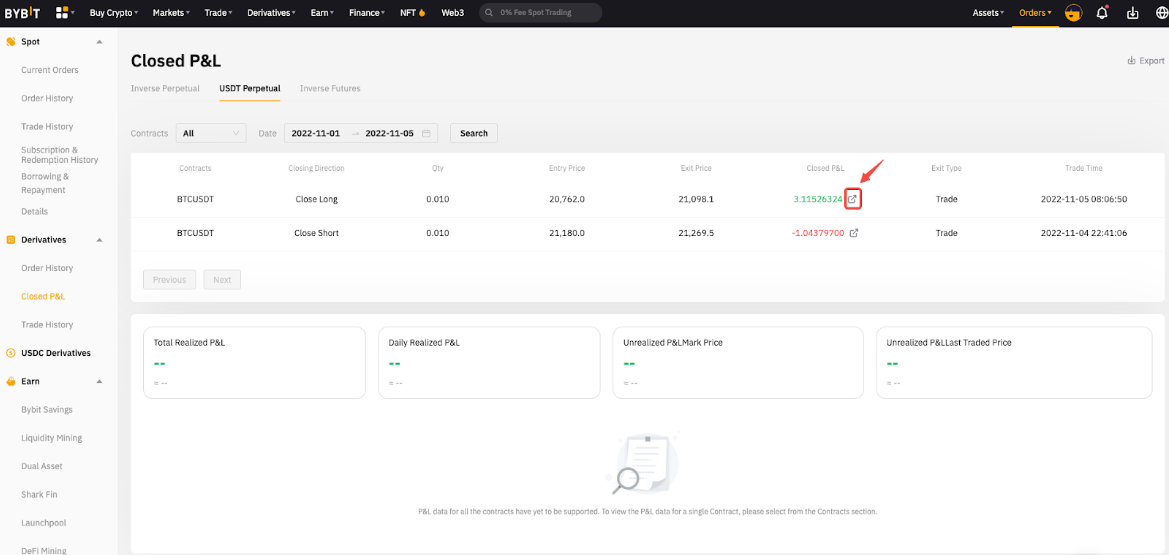
Task: Switch to the Inverse Futures tab
Action: pyautogui.click(x=330, y=88)
